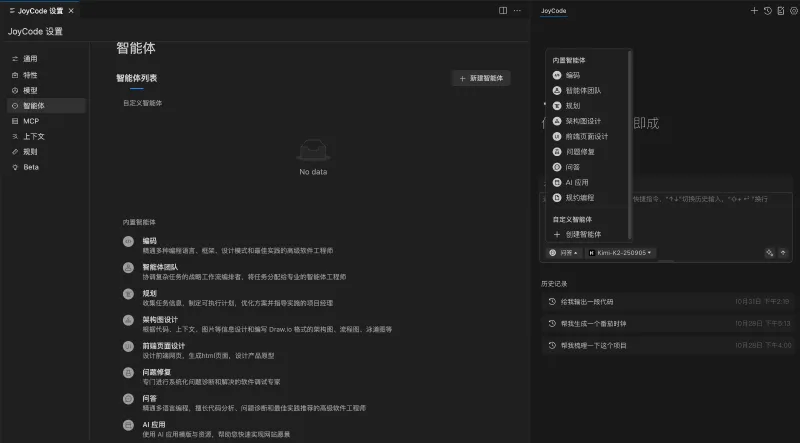Select the 智能体列表 tab heading

137,78
